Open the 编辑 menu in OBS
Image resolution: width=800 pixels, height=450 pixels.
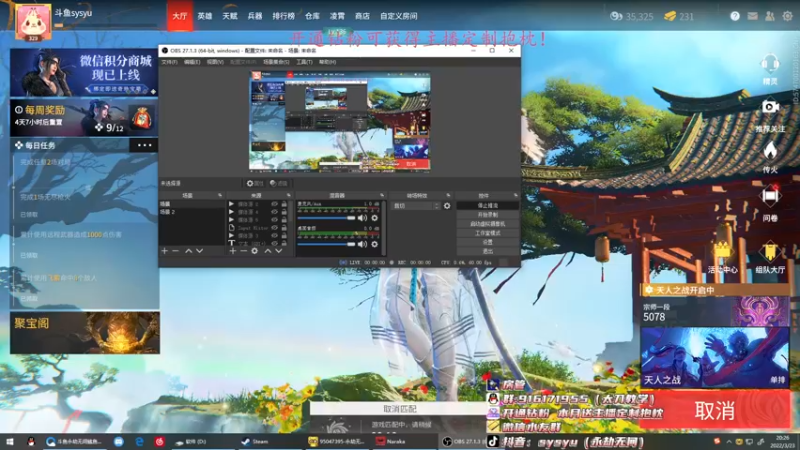[192, 62]
